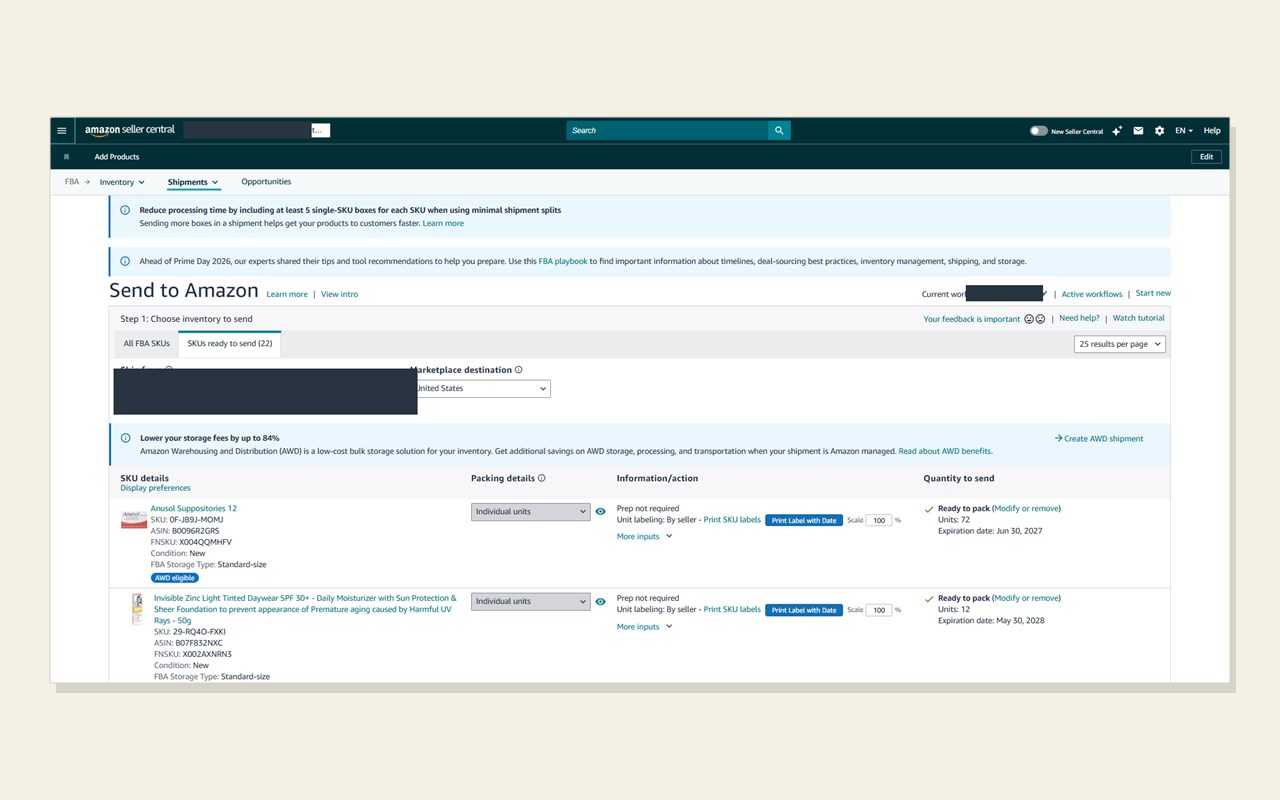Open the settings gear icon
This screenshot has height=800, width=1280.
[x=1160, y=131]
